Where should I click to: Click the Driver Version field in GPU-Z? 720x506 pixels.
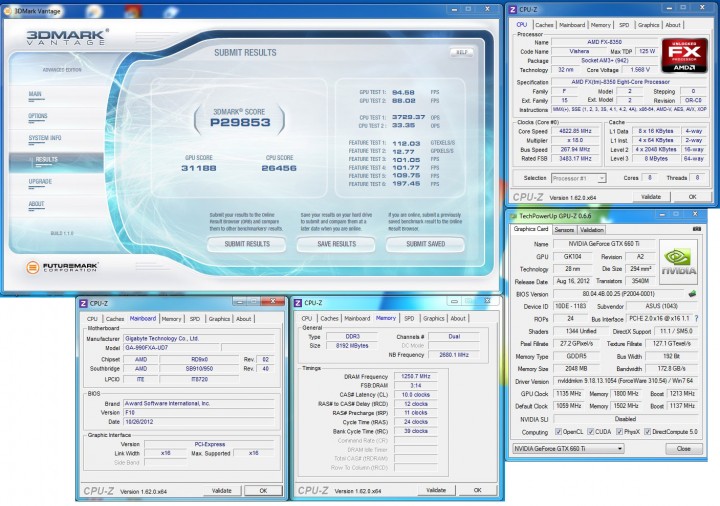pos(625,381)
